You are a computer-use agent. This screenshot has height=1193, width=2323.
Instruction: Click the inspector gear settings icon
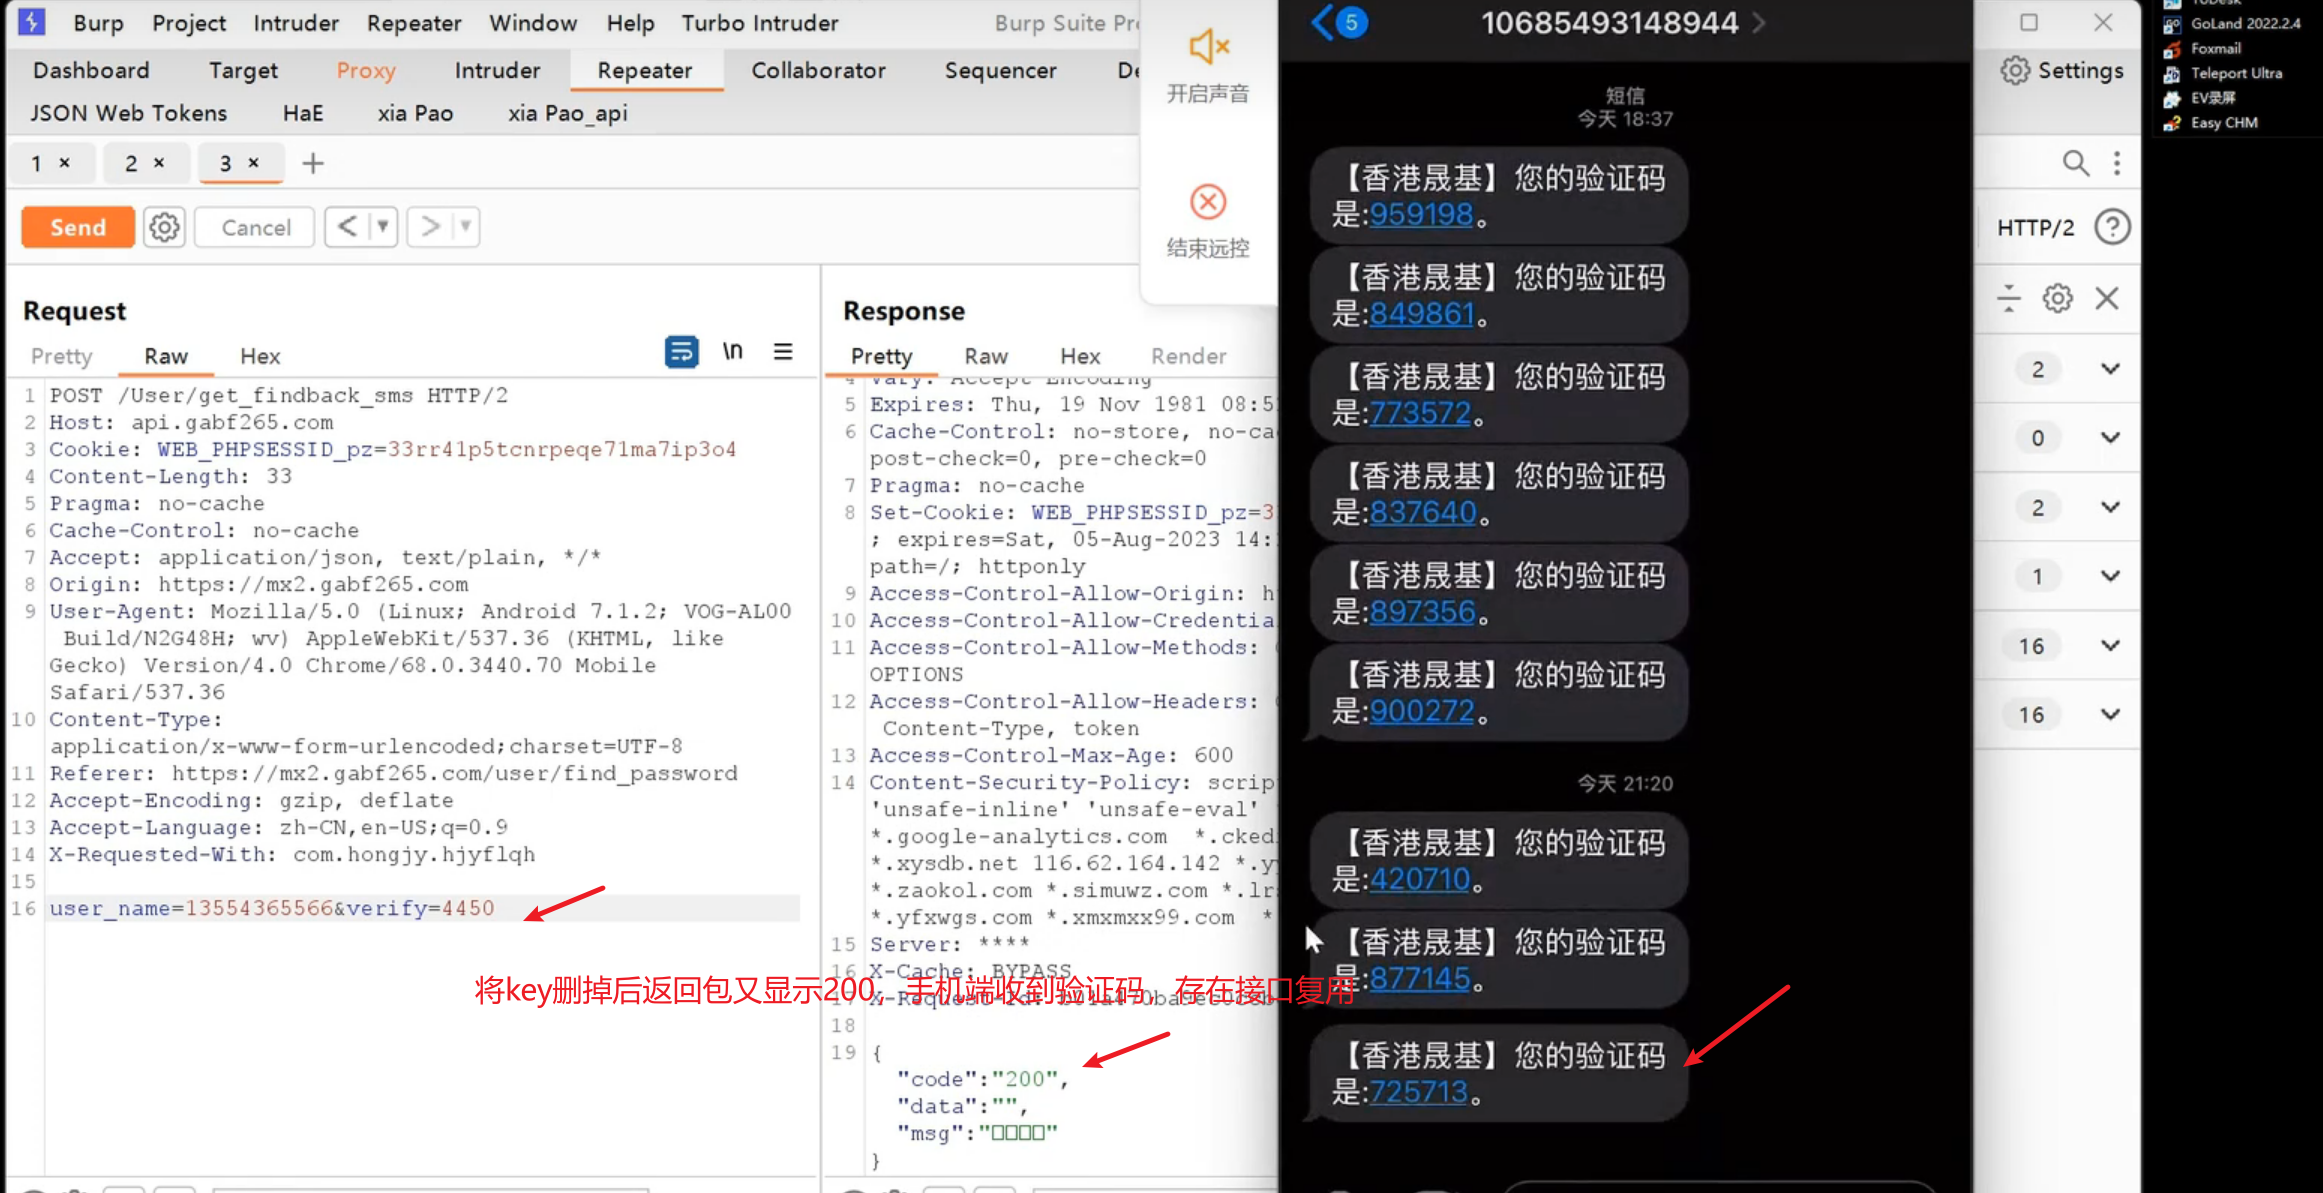point(2057,298)
